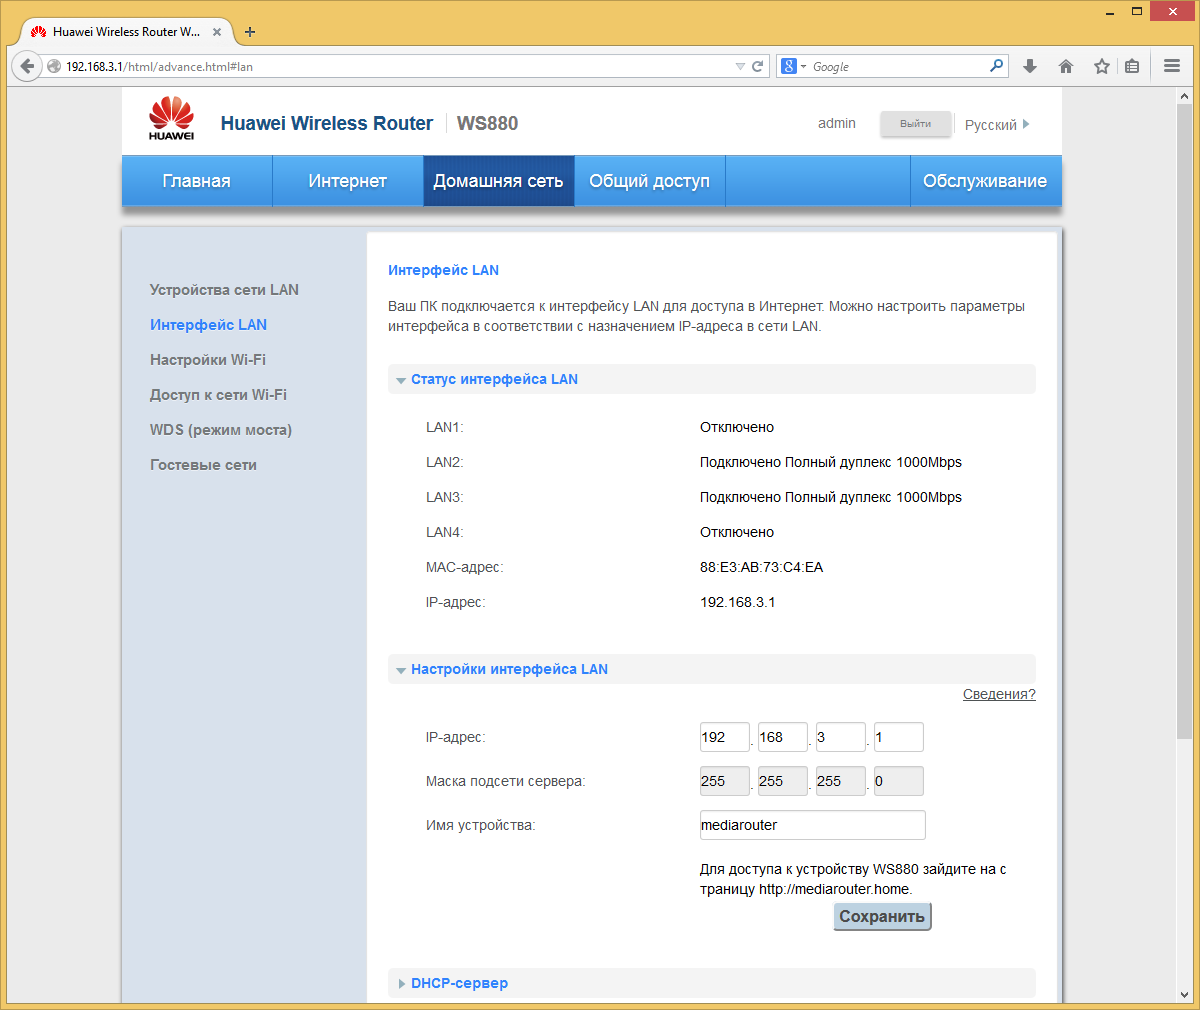The height and width of the screenshot is (1010, 1200).
Task: Click the Huawei logo
Action: click(171, 118)
